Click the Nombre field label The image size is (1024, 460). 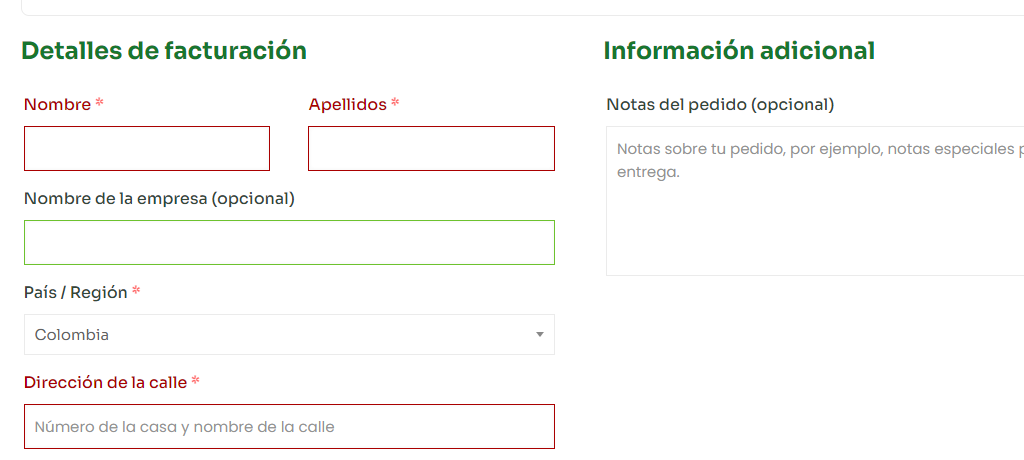click(57, 104)
